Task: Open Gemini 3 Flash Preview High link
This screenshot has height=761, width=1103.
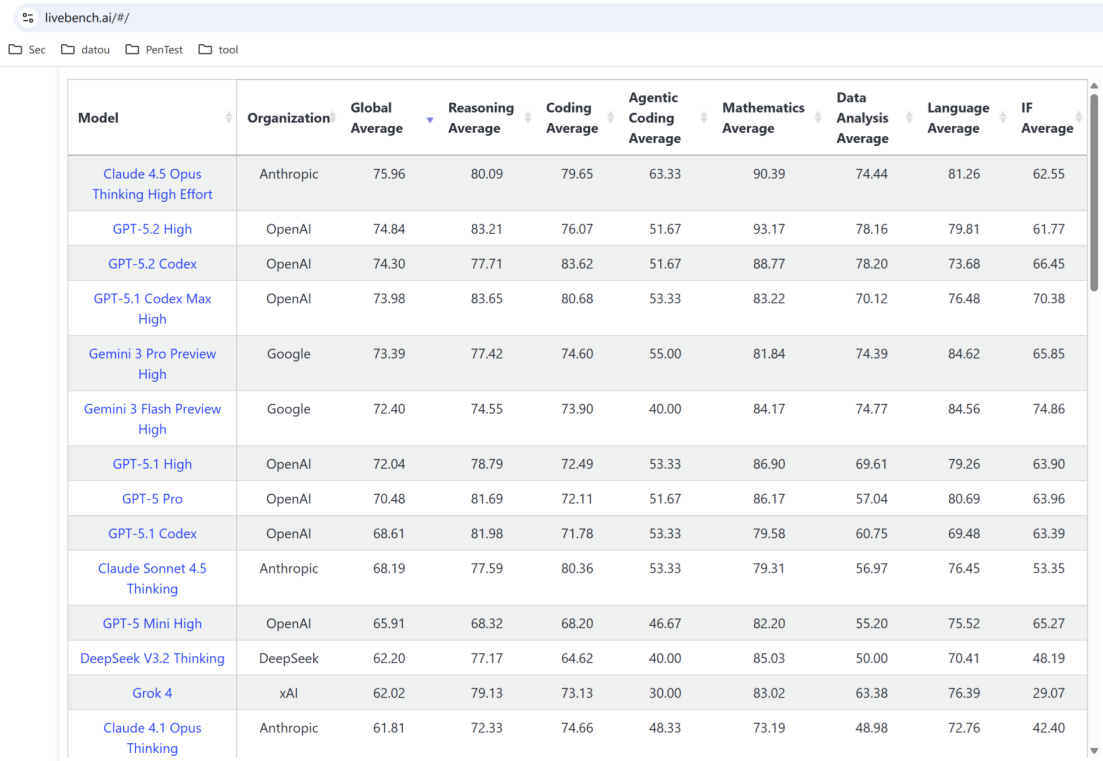Action: click(x=152, y=418)
